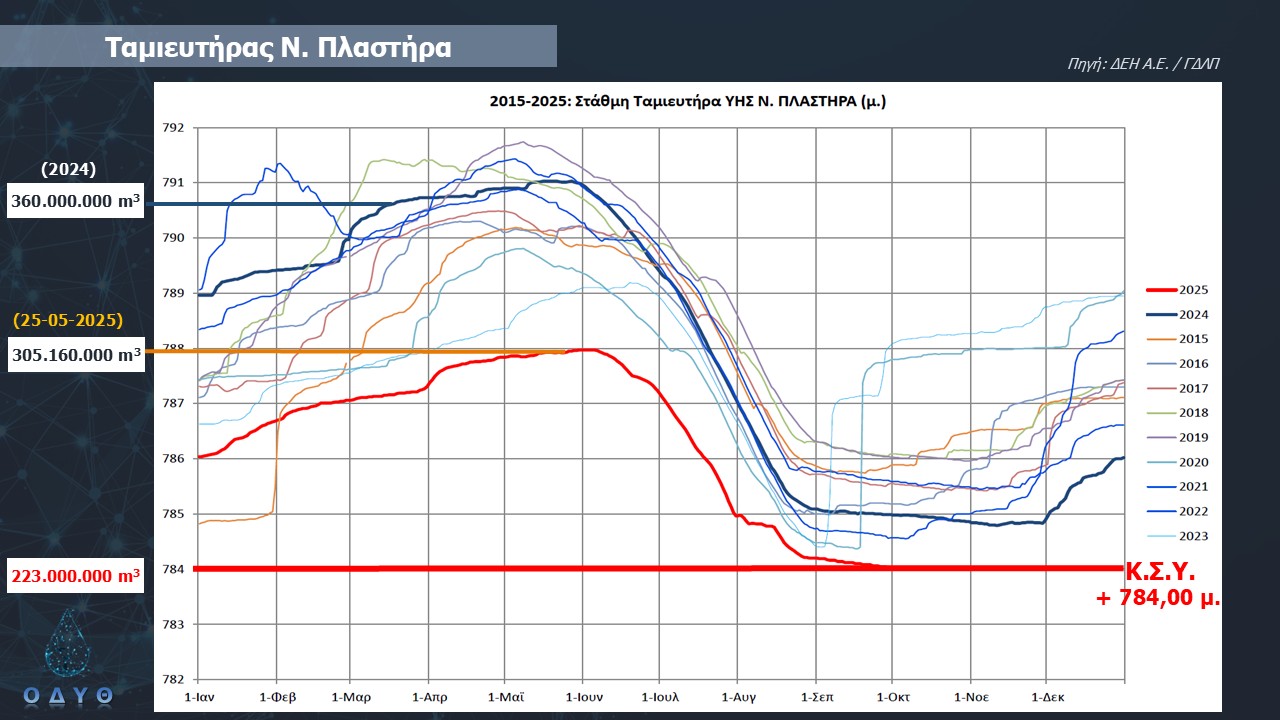Select the red Κ.Σ.Υ. annotation text
This screenshot has height=720, width=1280.
click(x=1160, y=573)
